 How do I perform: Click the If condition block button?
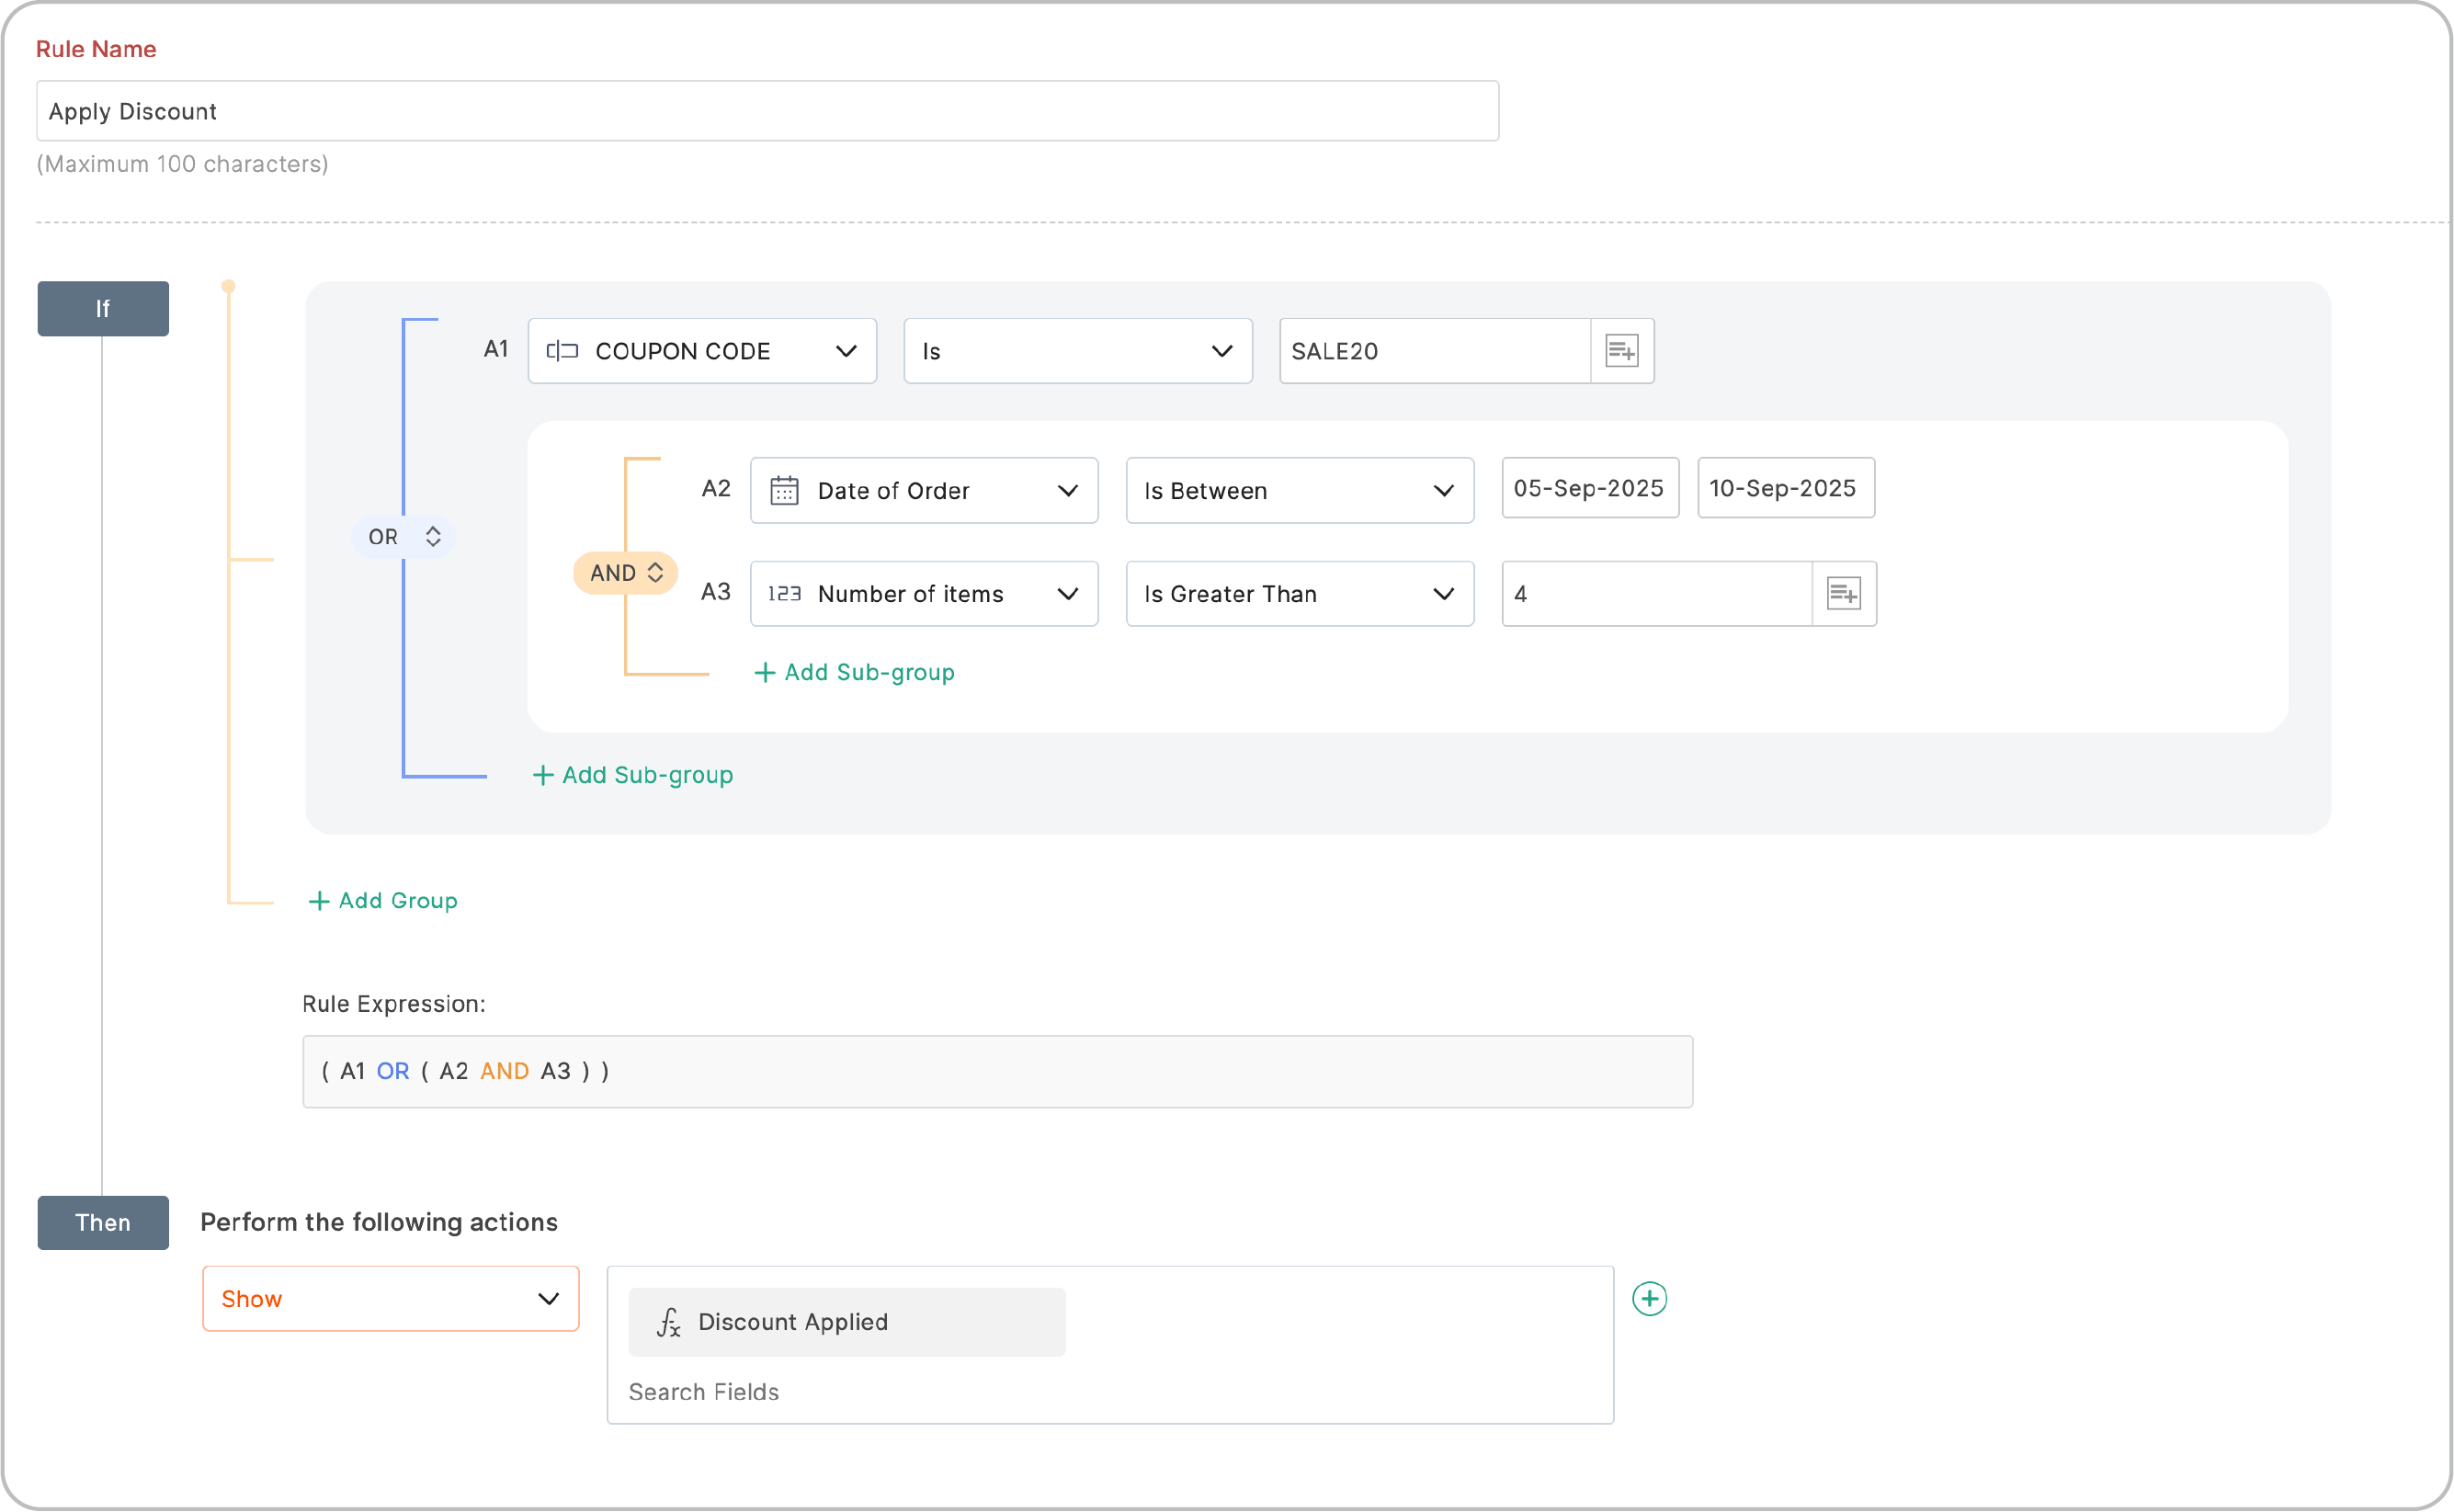[103, 309]
